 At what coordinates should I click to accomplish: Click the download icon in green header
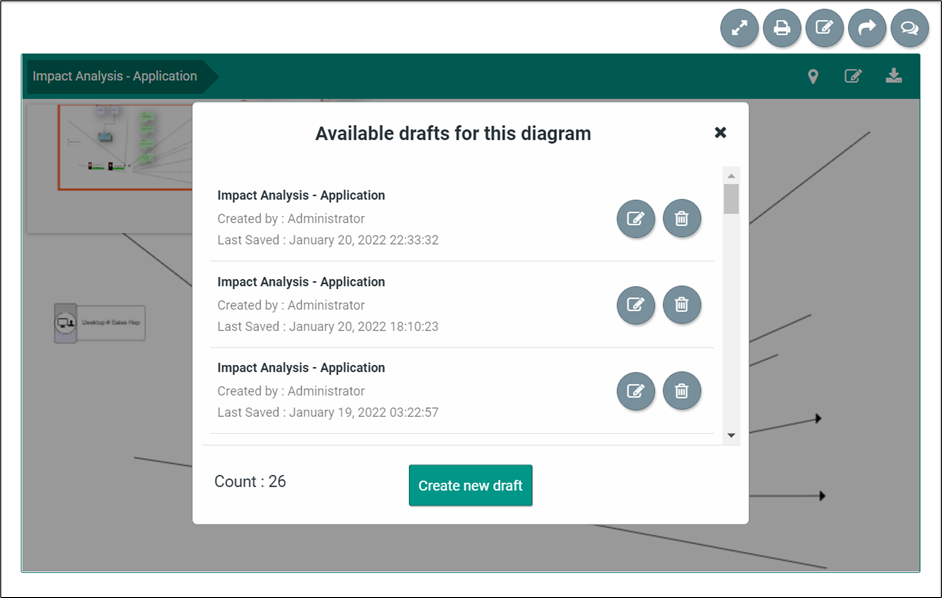(x=893, y=76)
